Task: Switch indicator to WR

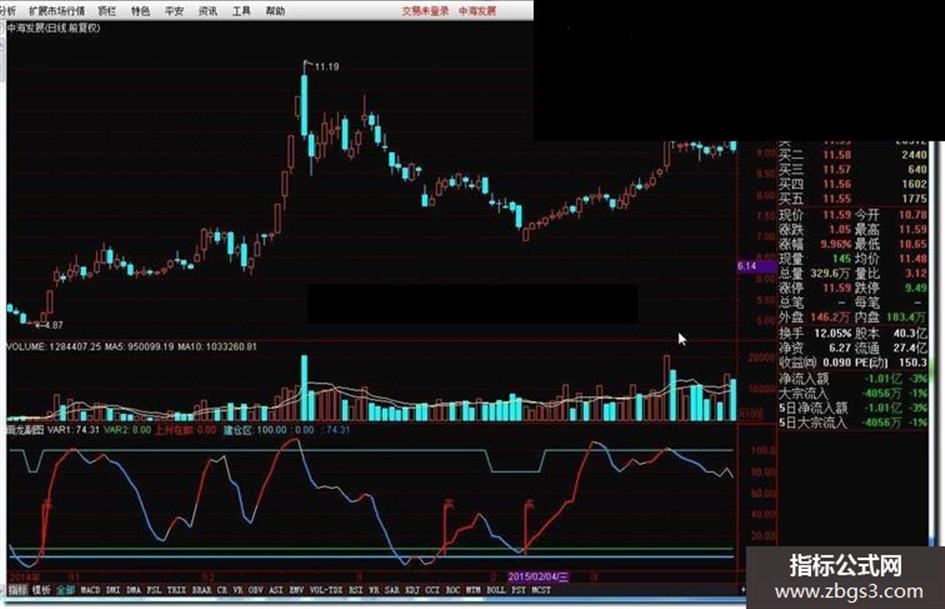Action: (x=374, y=590)
